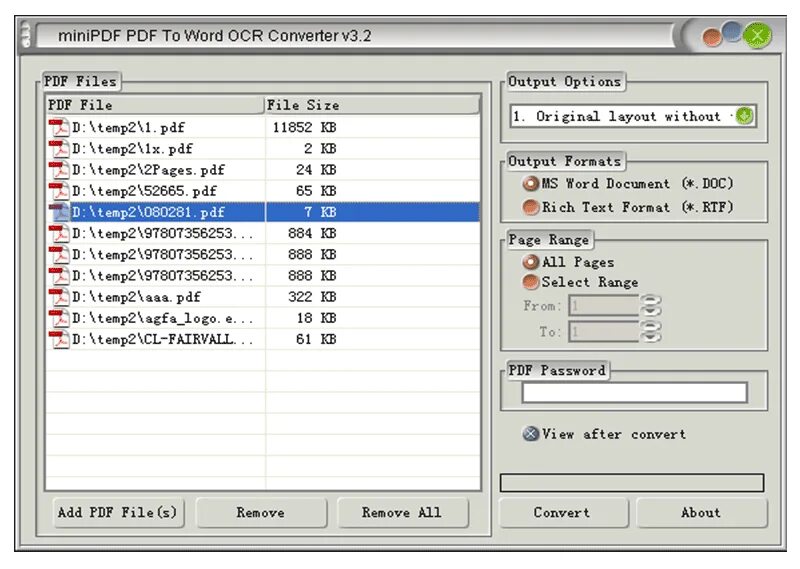Image resolution: width=800 pixels, height=569 pixels.
Task: Click the conversion progress bar
Action: tap(632, 483)
